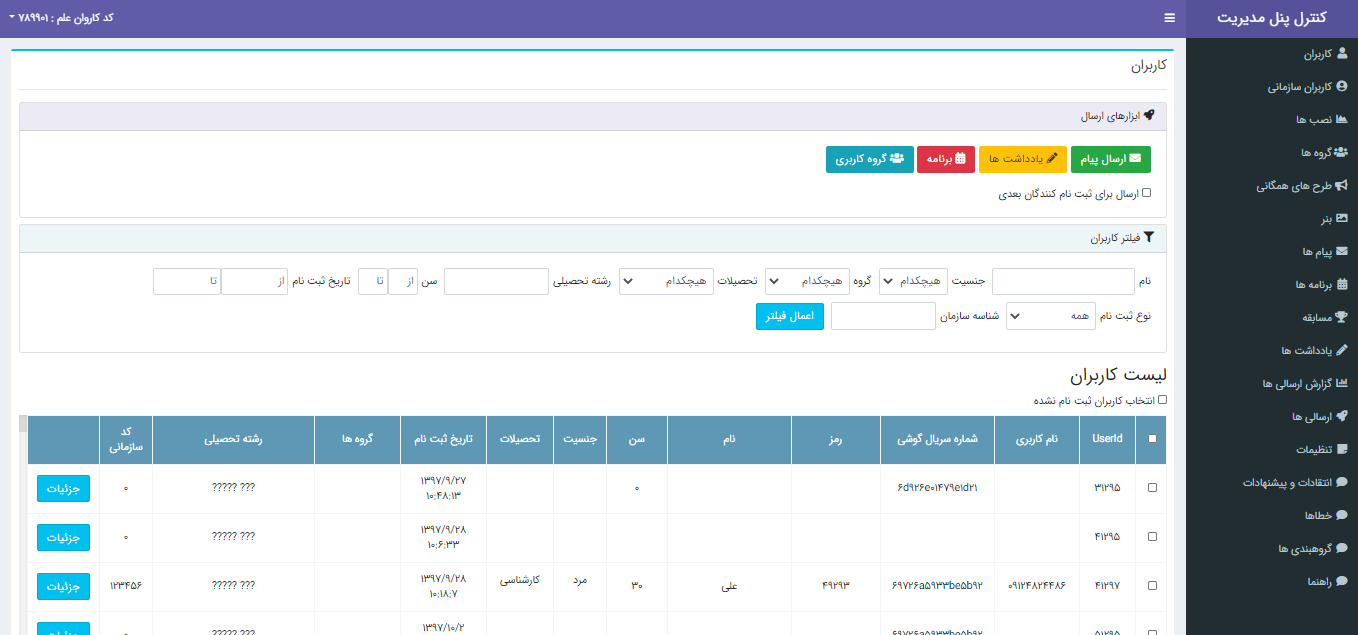
Task: Click the trophy icon next to مسابقه
Action: 1342,318
